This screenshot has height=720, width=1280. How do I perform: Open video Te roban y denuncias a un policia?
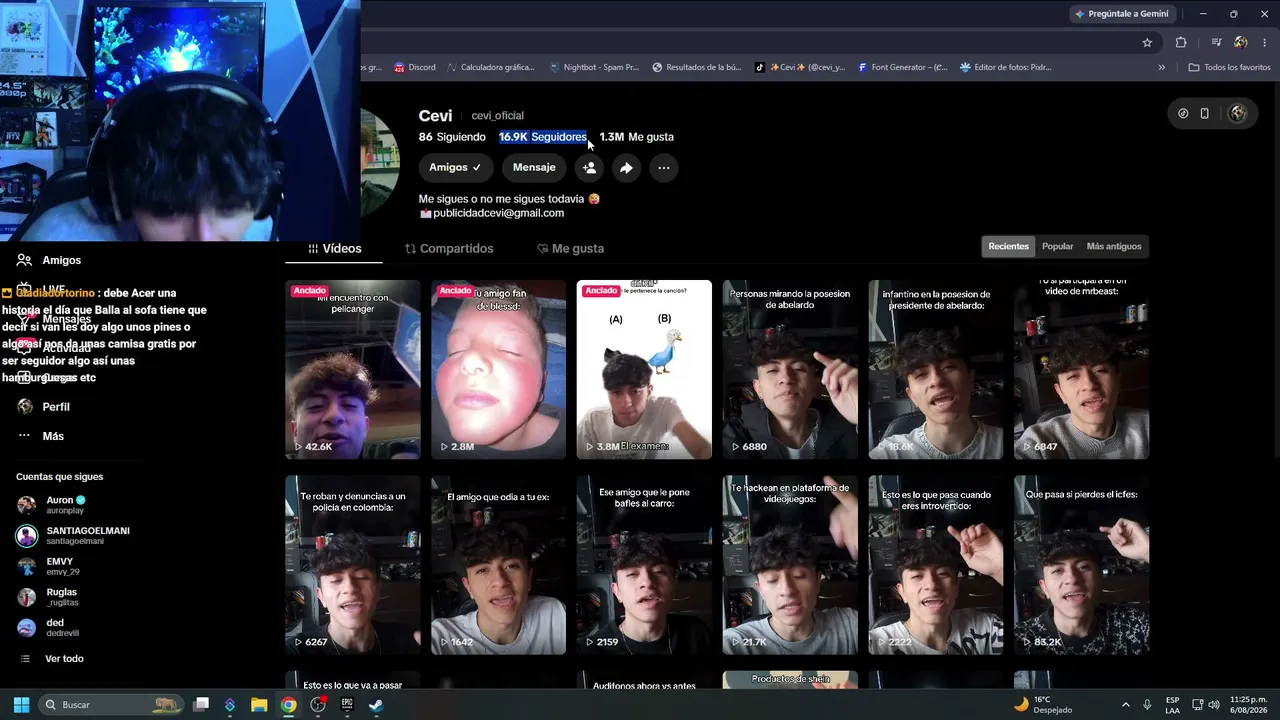[x=353, y=565]
